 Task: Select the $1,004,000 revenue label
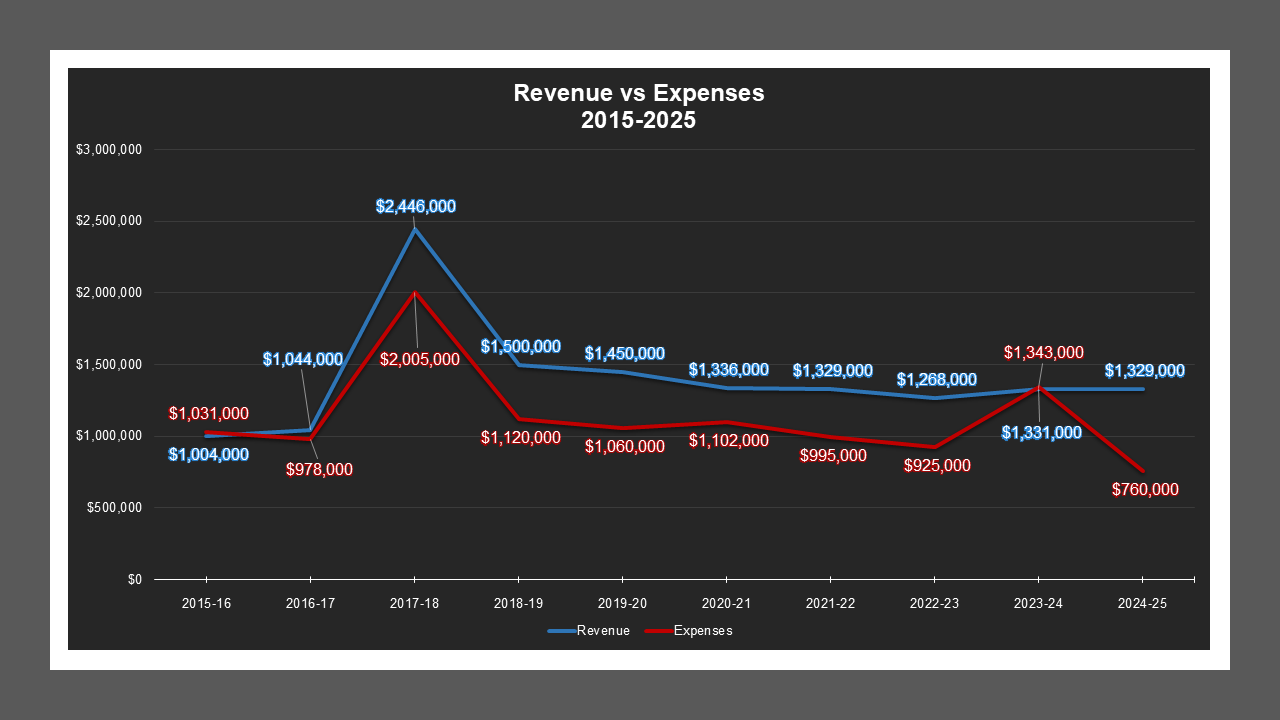coord(207,455)
